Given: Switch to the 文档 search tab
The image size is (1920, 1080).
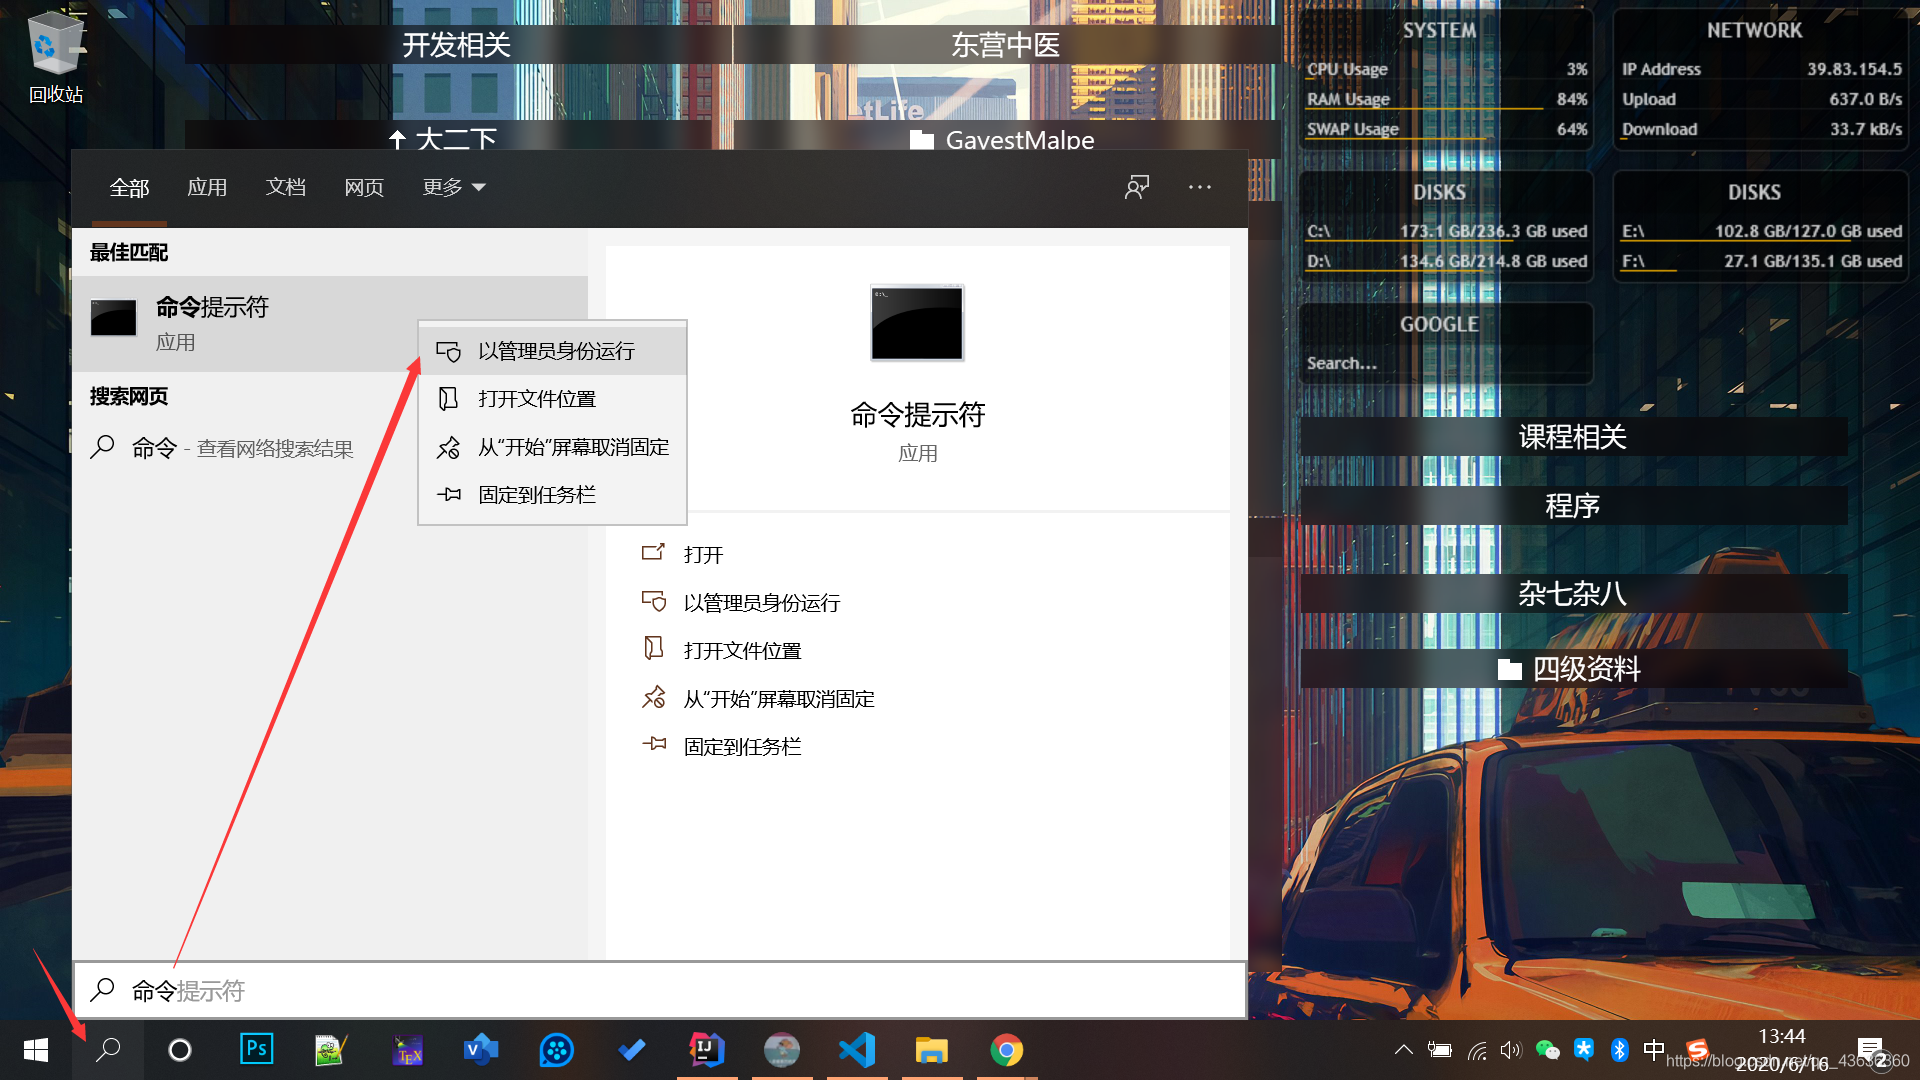Looking at the screenshot, I should tap(286, 188).
